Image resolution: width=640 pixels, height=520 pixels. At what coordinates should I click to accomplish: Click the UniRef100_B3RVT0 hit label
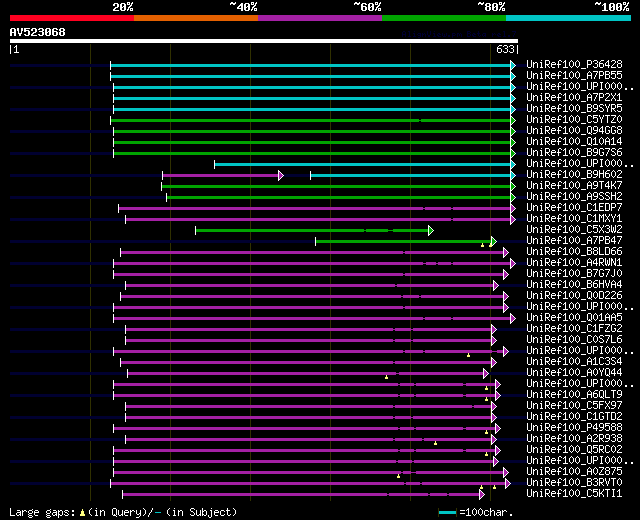(574, 482)
